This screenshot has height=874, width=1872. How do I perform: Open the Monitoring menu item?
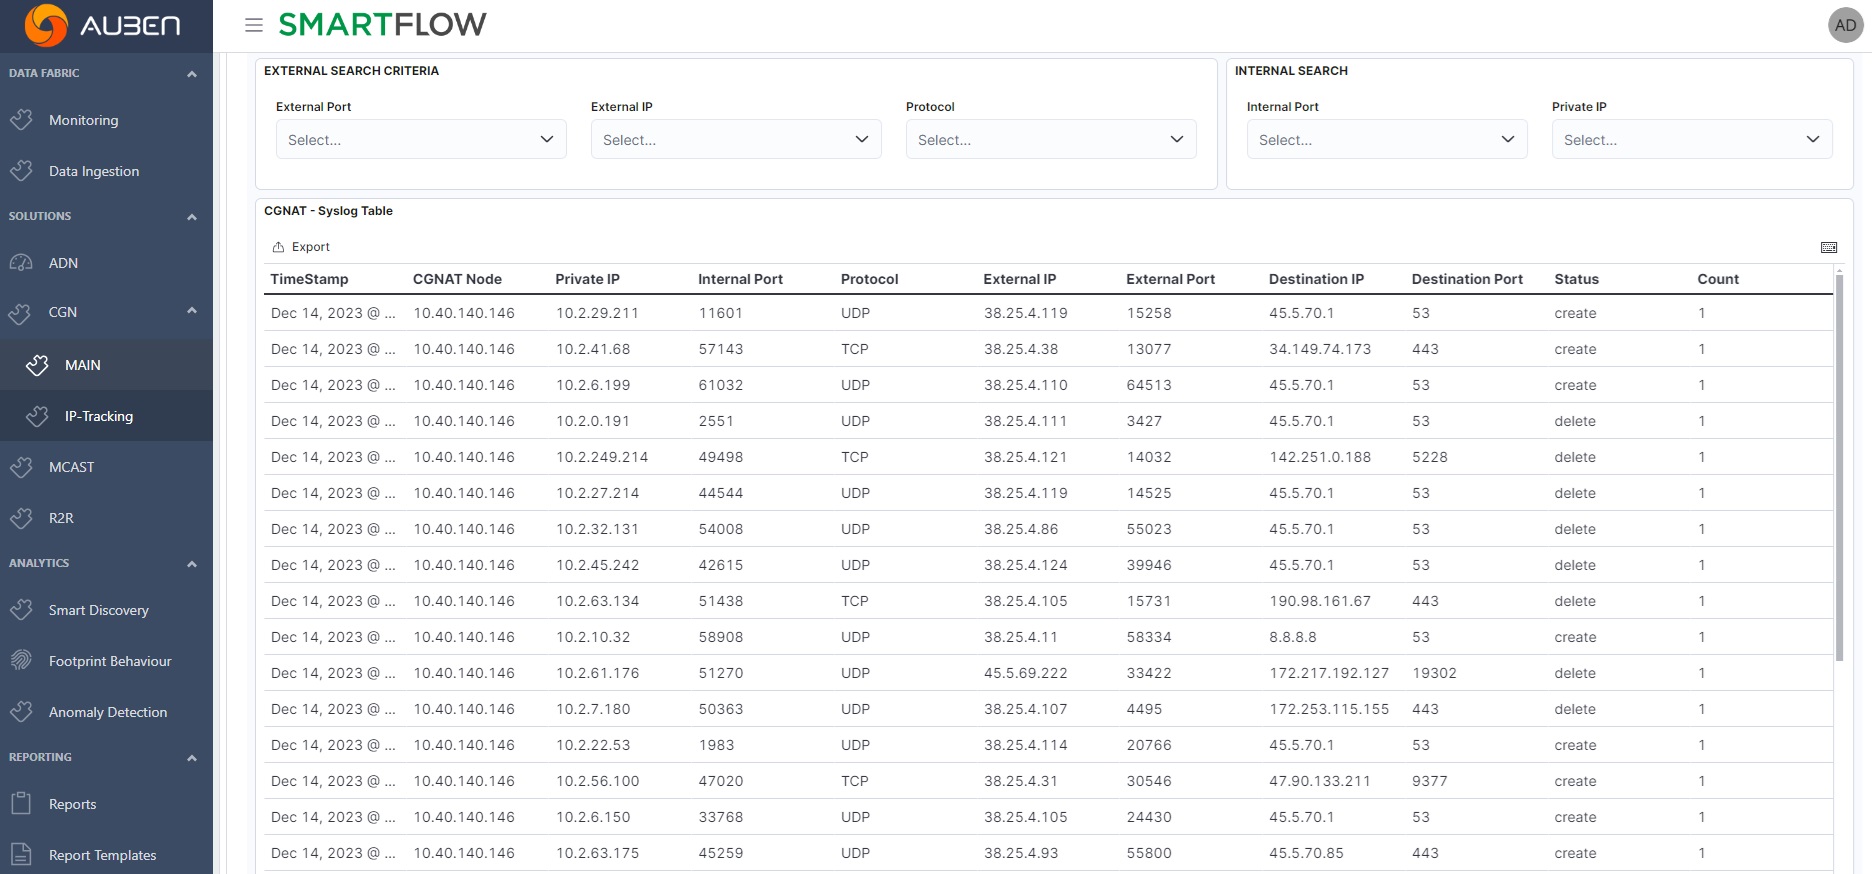(x=84, y=120)
